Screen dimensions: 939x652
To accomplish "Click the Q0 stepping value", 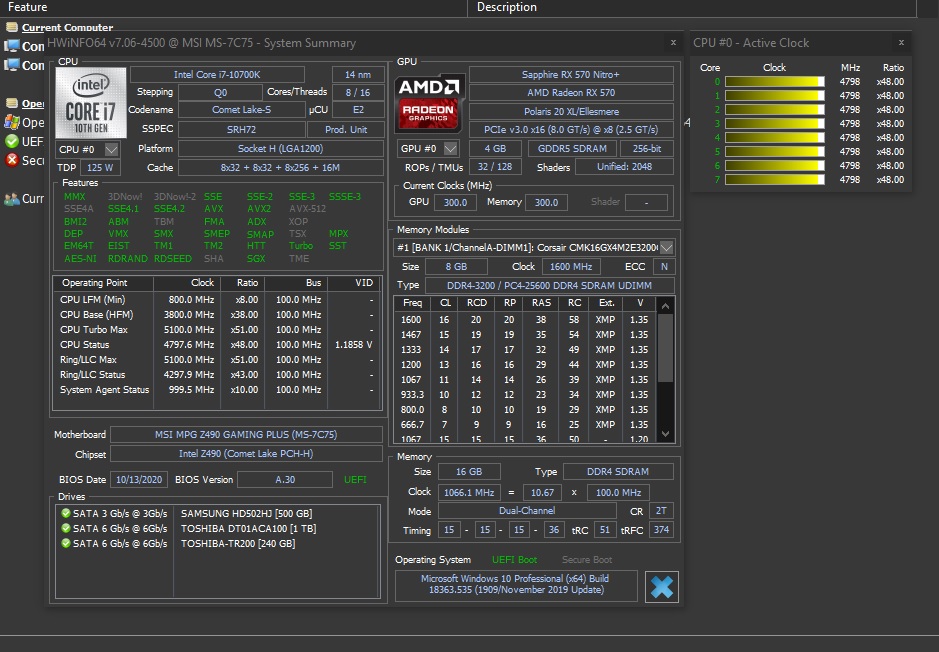I will point(220,92).
